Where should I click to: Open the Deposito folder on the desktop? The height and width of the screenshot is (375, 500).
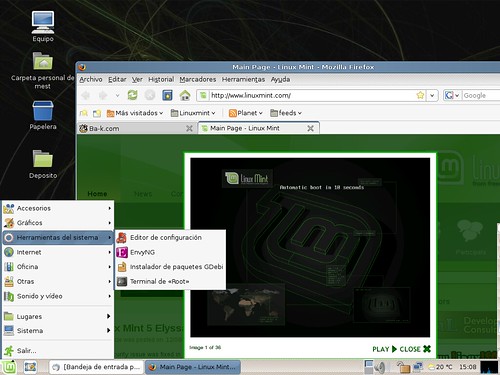[43, 164]
